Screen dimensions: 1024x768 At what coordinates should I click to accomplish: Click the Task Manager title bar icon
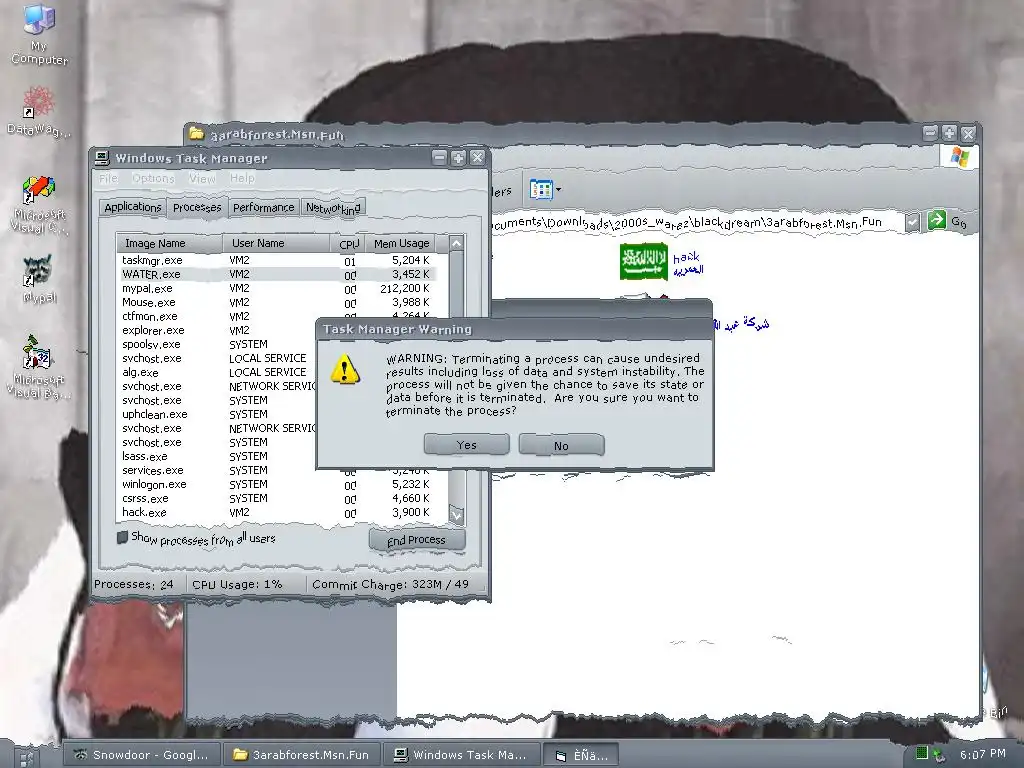click(x=102, y=158)
